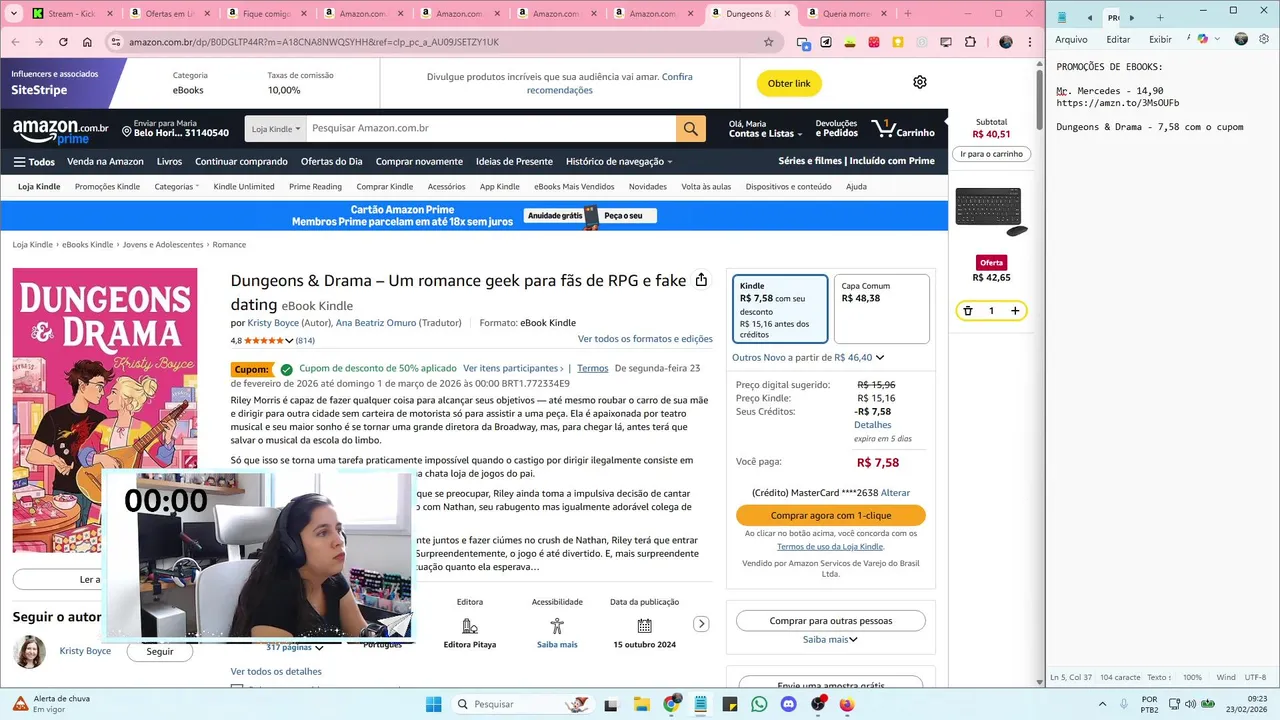This screenshot has height=720, width=1280.
Task: Click the SiteStripe settings gear icon
Action: 920,82
